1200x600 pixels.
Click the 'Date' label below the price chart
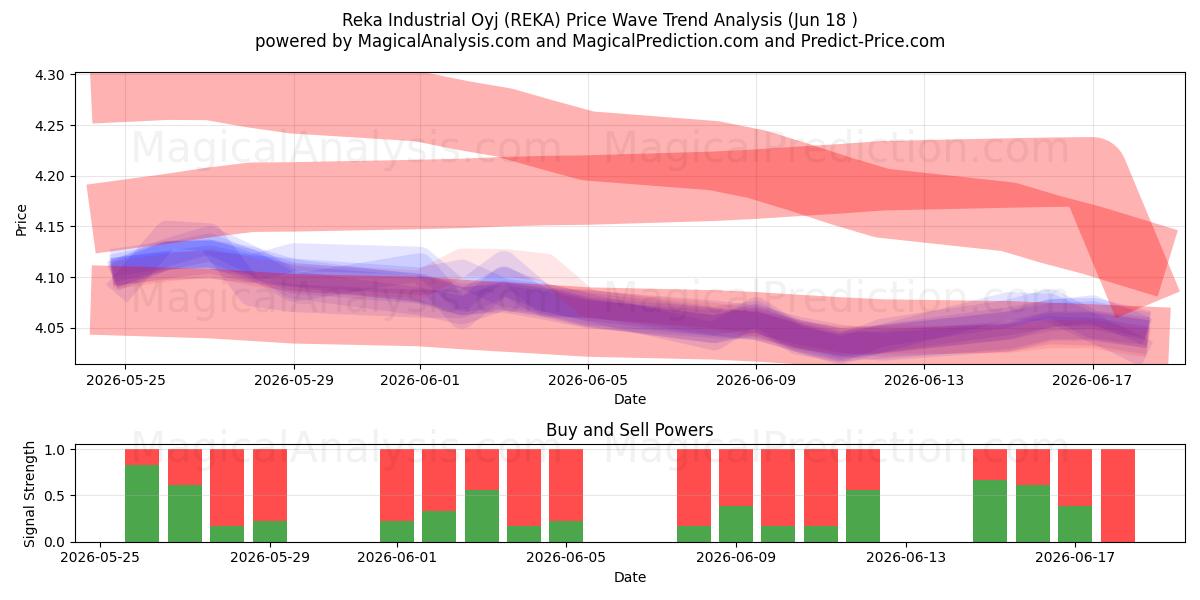[630, 399]
